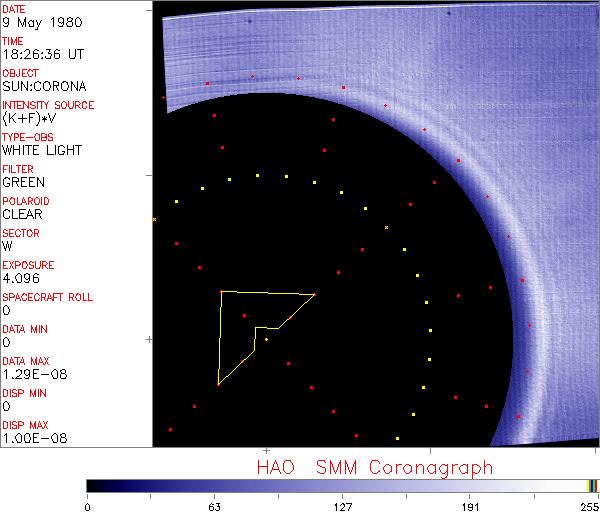Click the CLEAR polaroid value
This screenshot has height=512, width=600.
tap(22, 215)
